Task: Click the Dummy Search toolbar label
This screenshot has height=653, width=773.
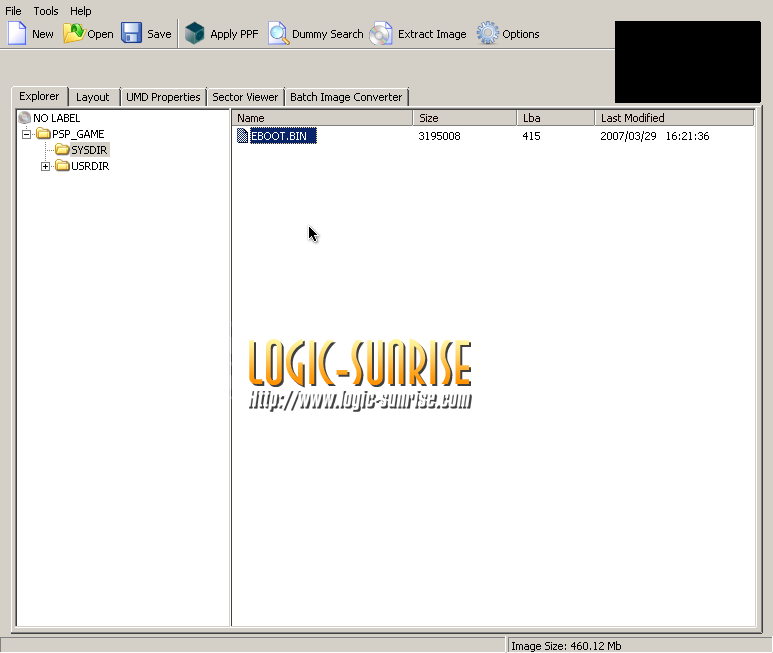Action: [327, 34]
